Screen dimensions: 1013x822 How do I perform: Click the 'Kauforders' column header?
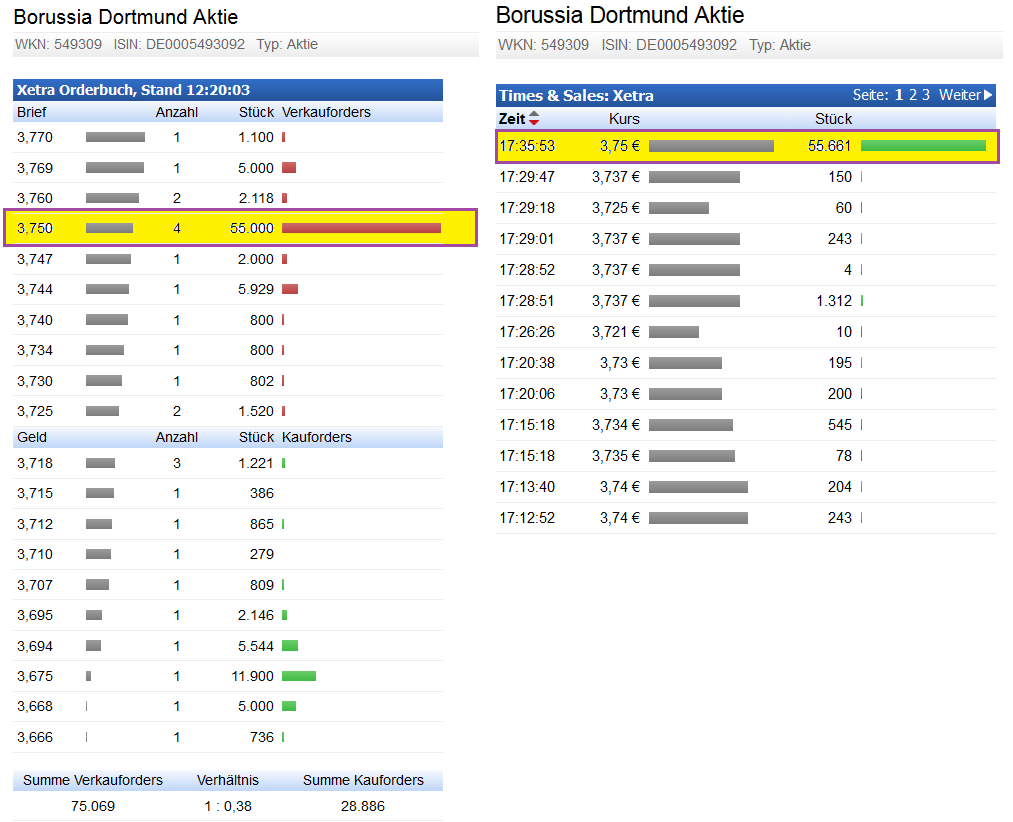coord(317,437)
